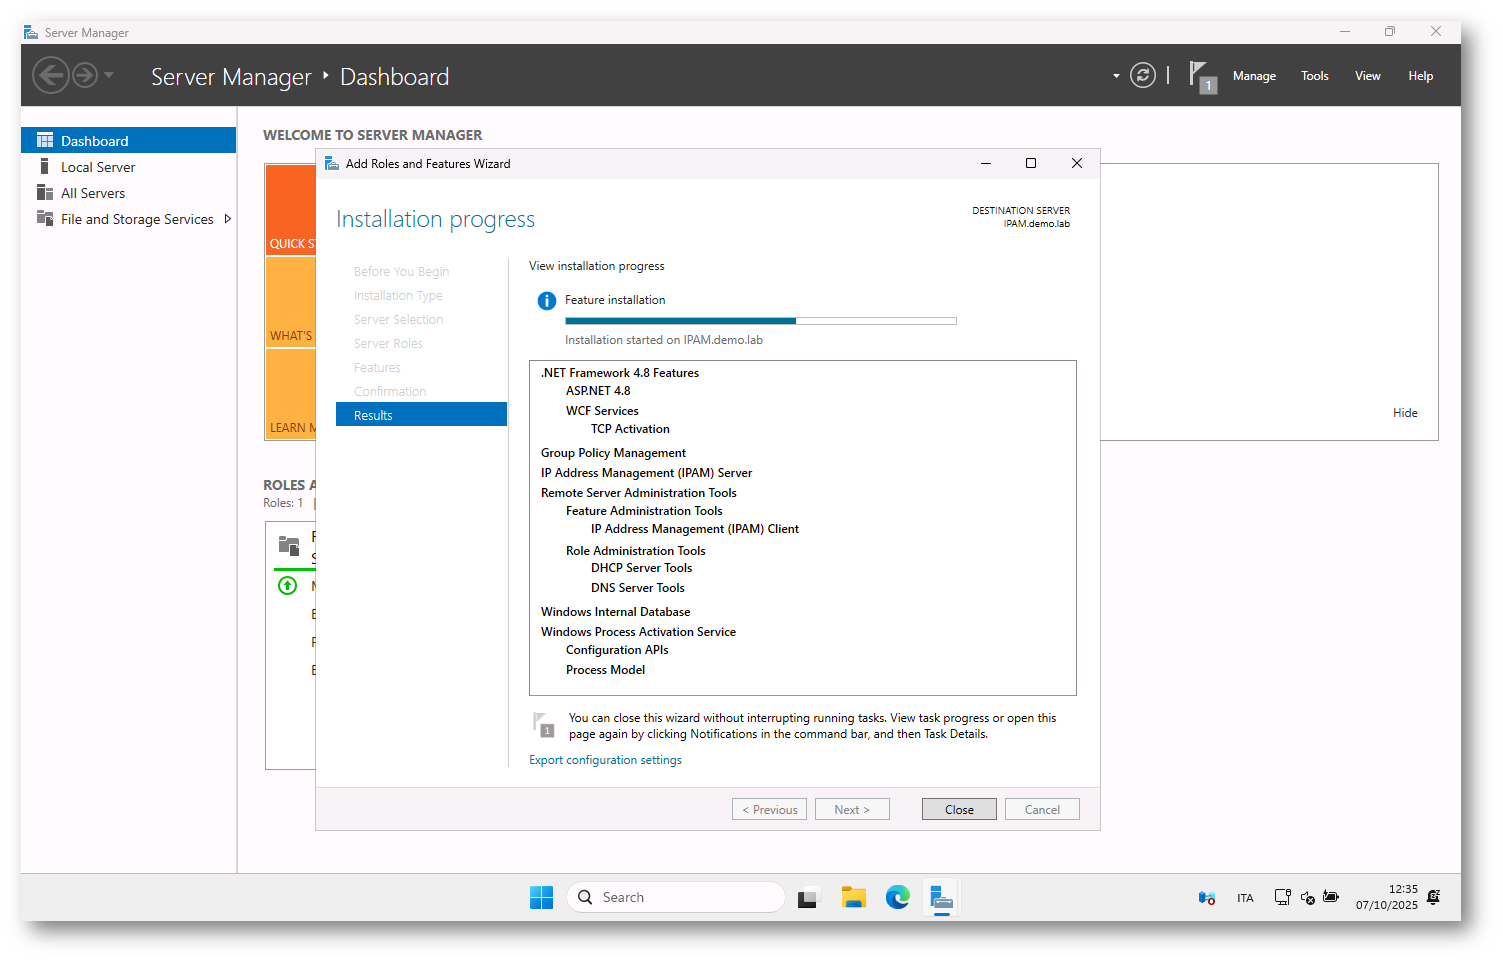
Task: Select 'IP Address Management (IPAM) Server' entry
Action: click(x=646, y=473)
